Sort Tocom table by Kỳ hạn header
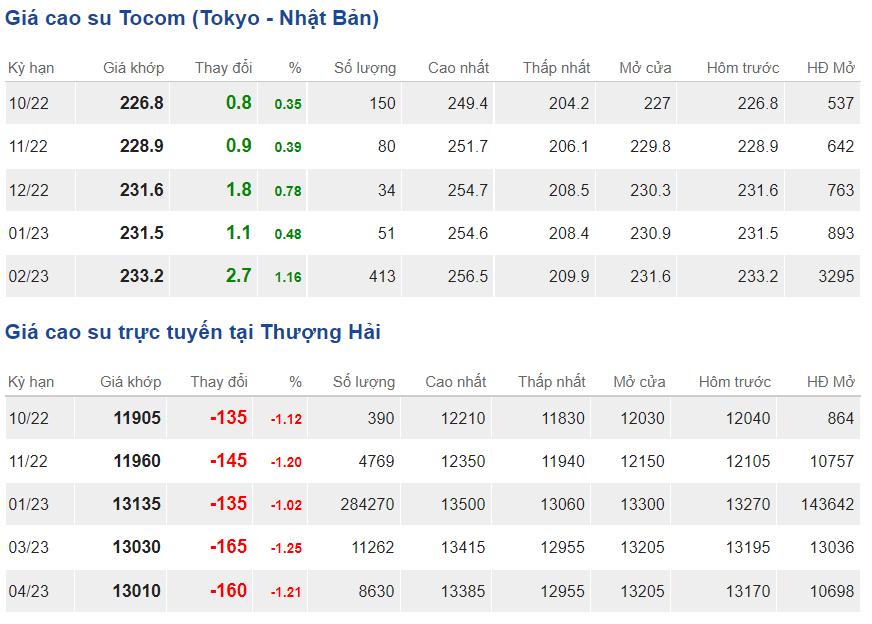The image size is (872, 624). 31,68
